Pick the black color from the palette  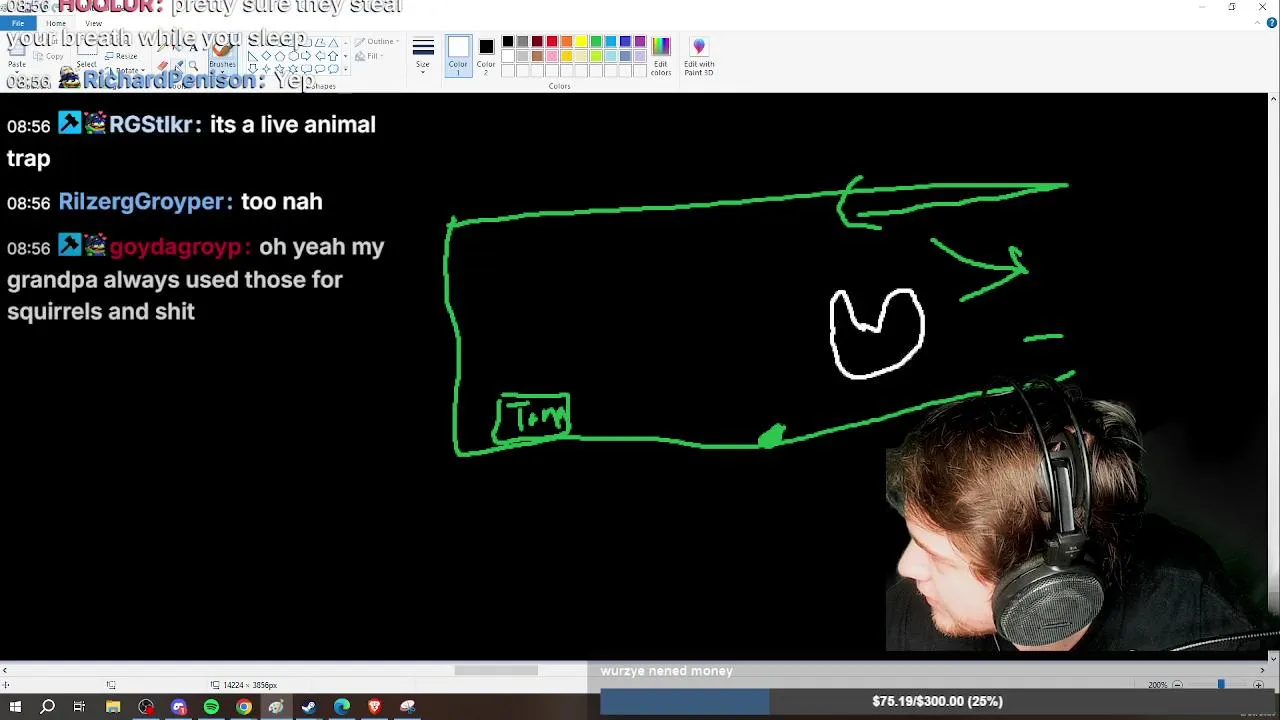[x=507, y=41]
